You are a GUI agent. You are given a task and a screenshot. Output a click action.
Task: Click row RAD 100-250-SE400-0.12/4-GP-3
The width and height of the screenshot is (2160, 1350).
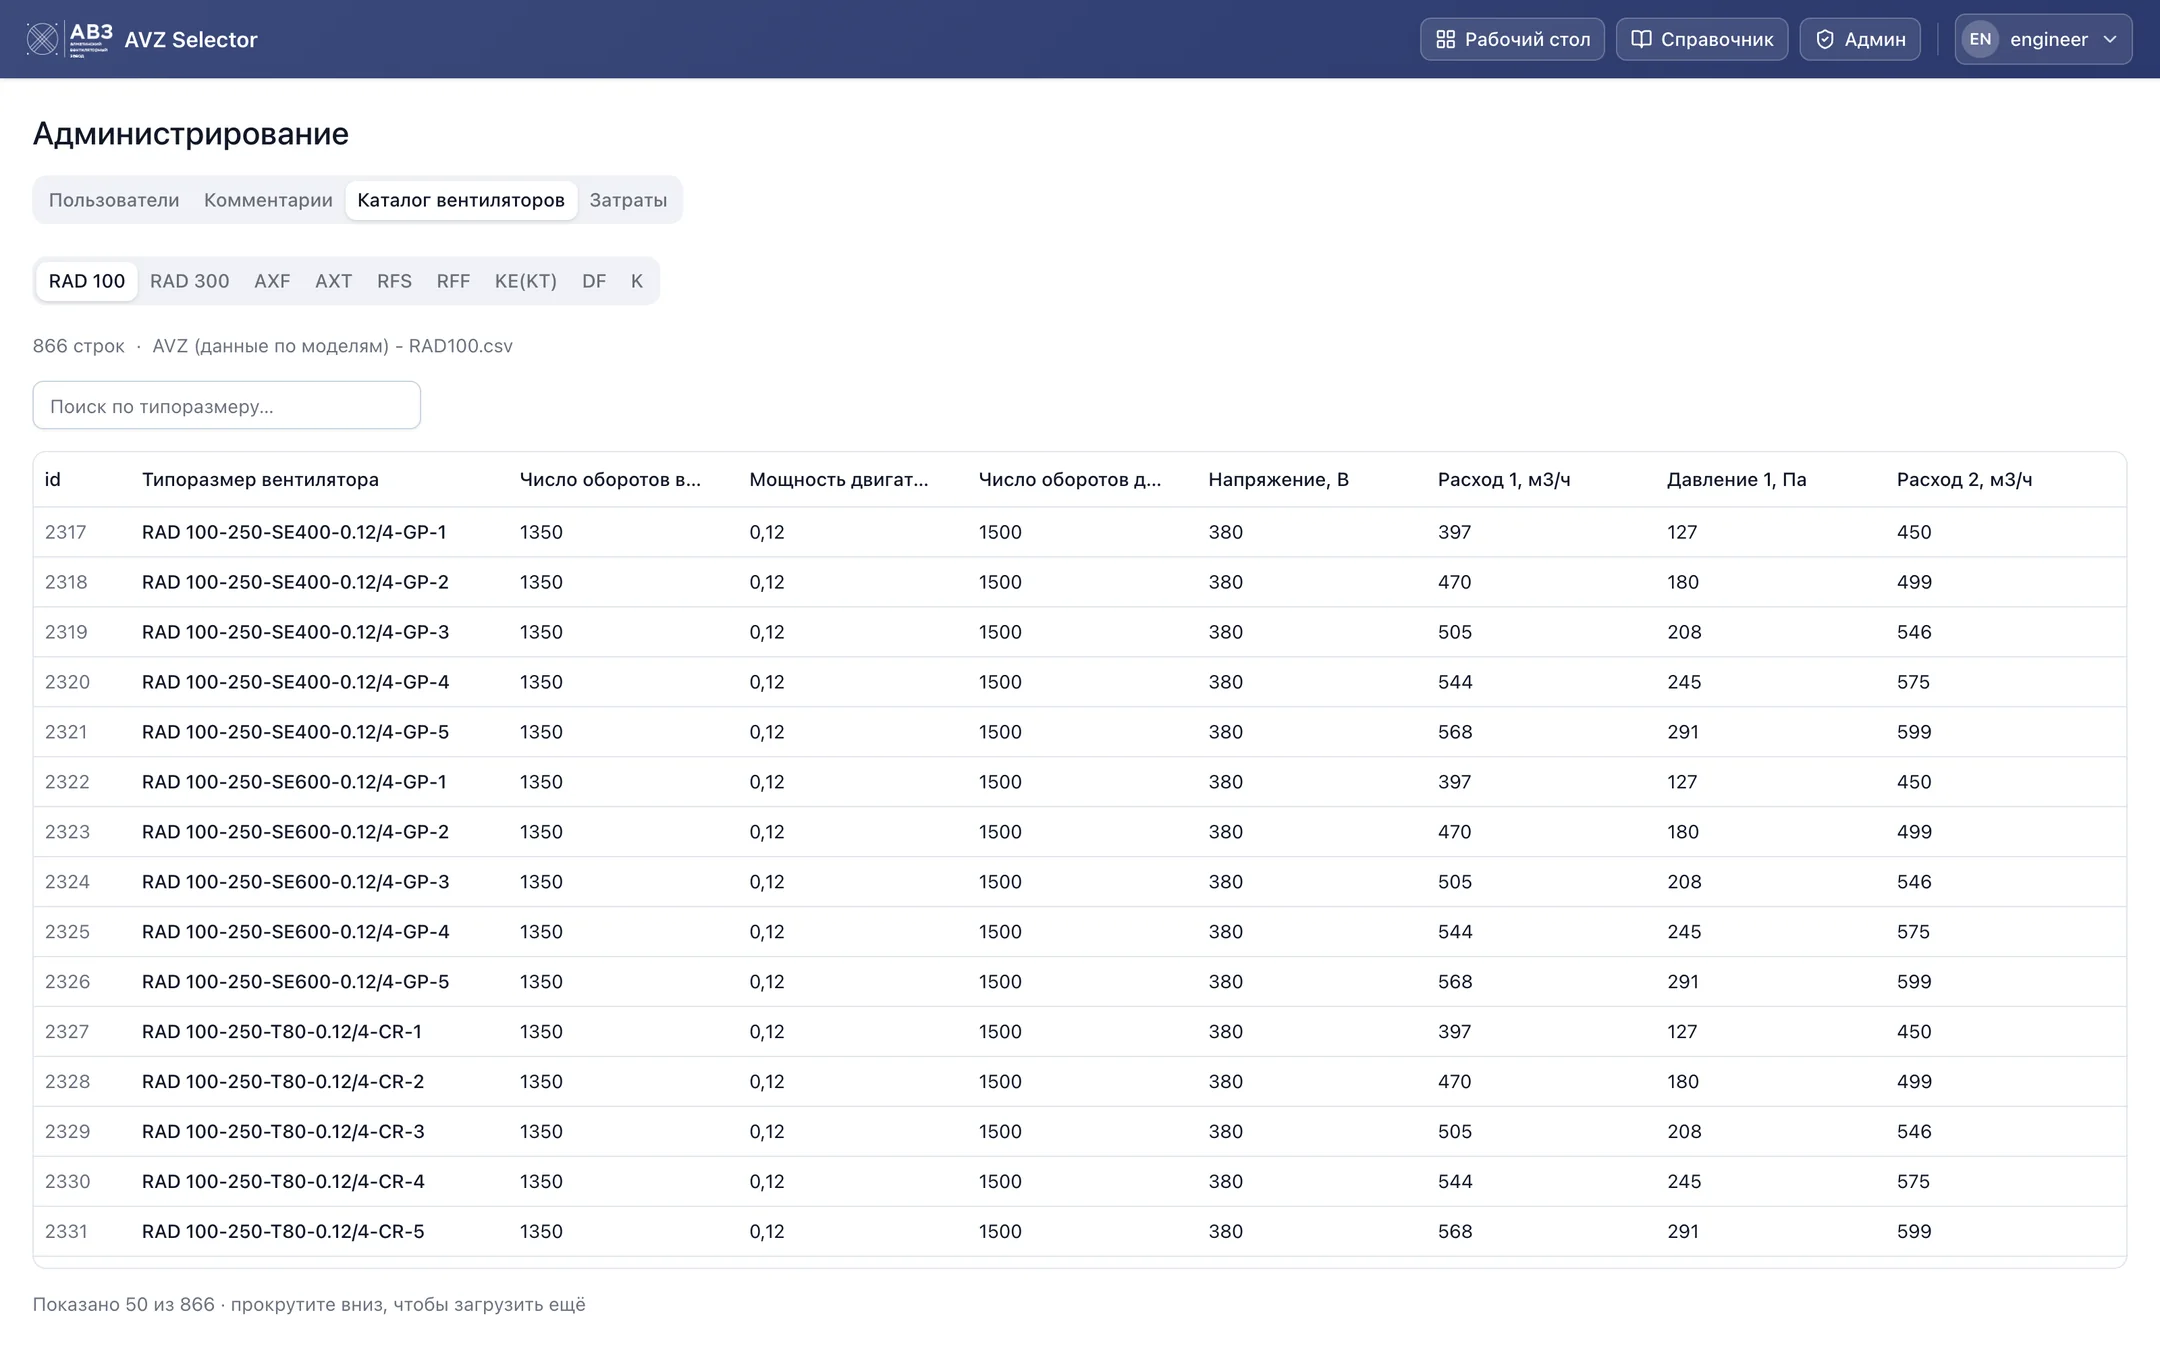[1080, 632]
